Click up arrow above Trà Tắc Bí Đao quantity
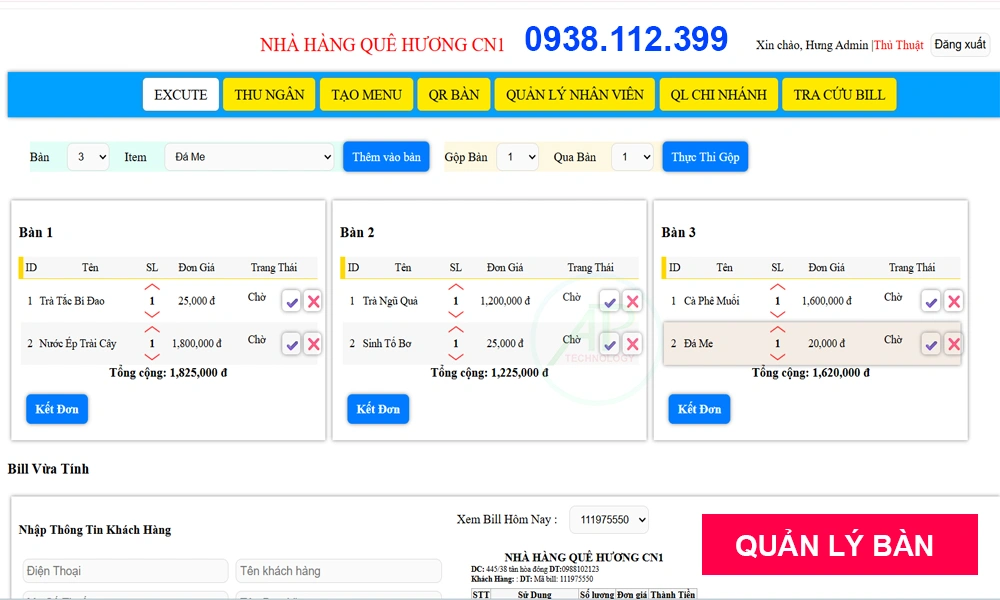The height and width of the screenshot is (600, 1000). (152, 285)
